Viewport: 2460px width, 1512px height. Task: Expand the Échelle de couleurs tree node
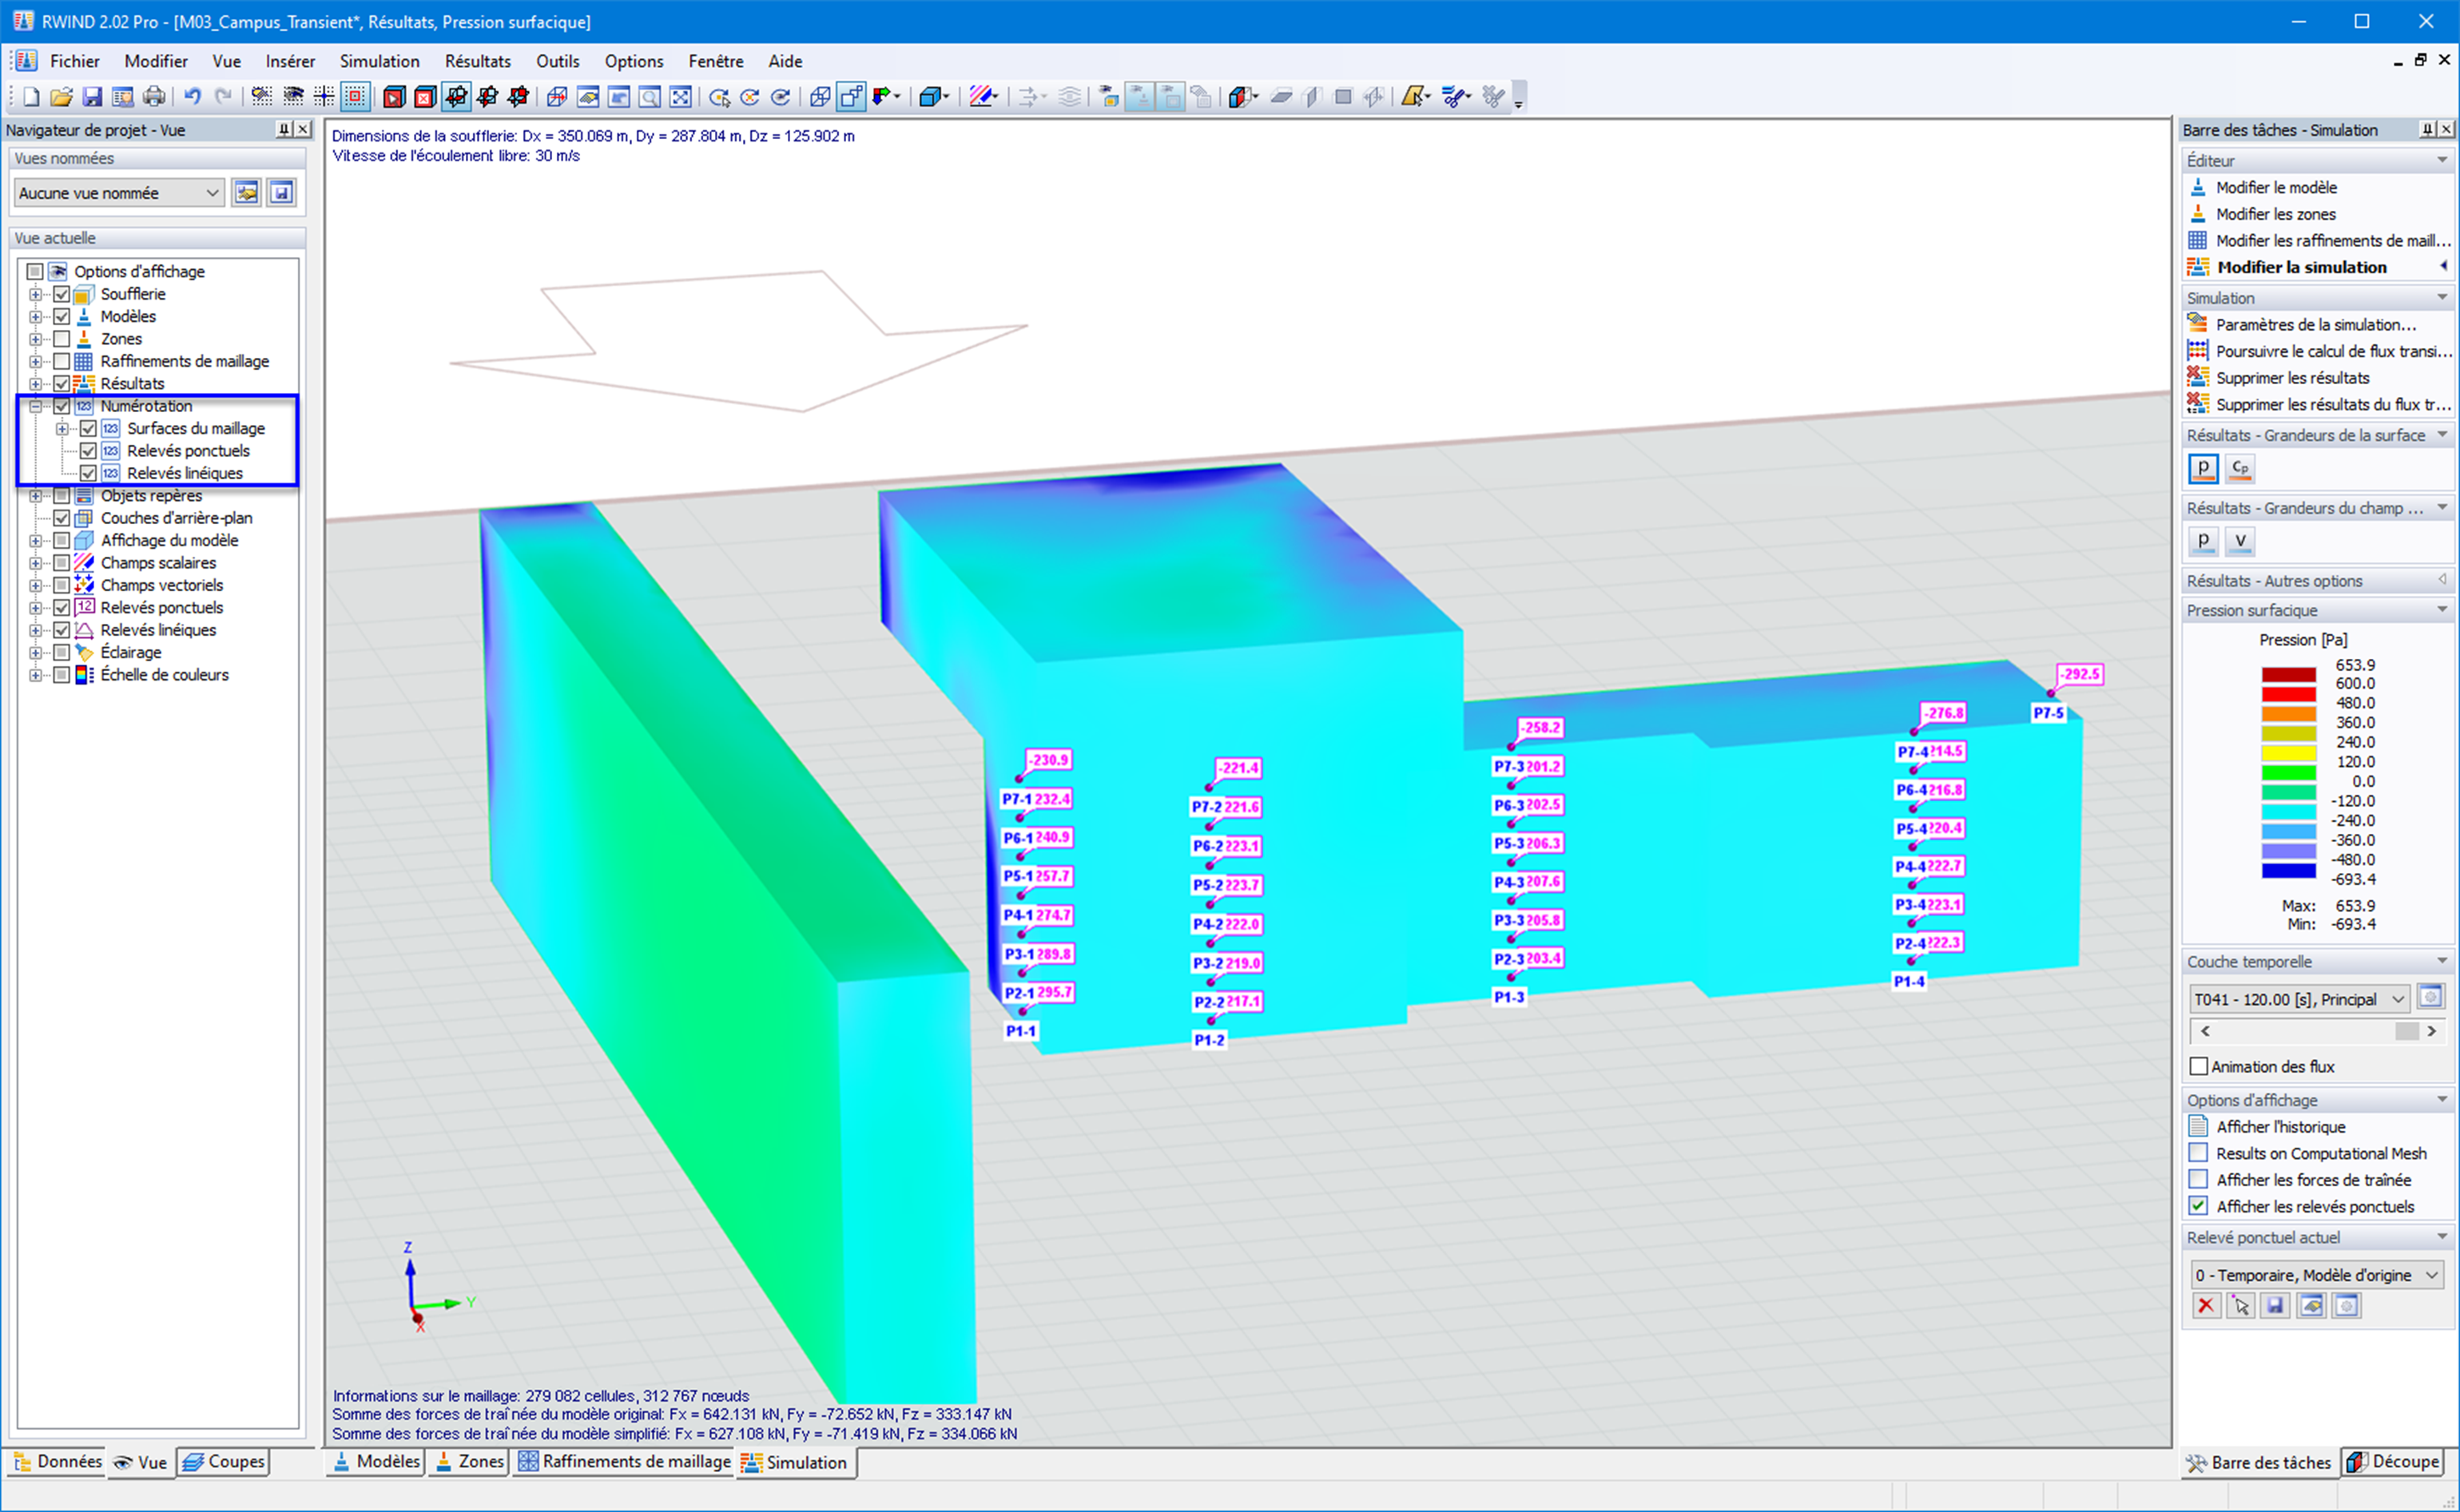click(35, 675)
